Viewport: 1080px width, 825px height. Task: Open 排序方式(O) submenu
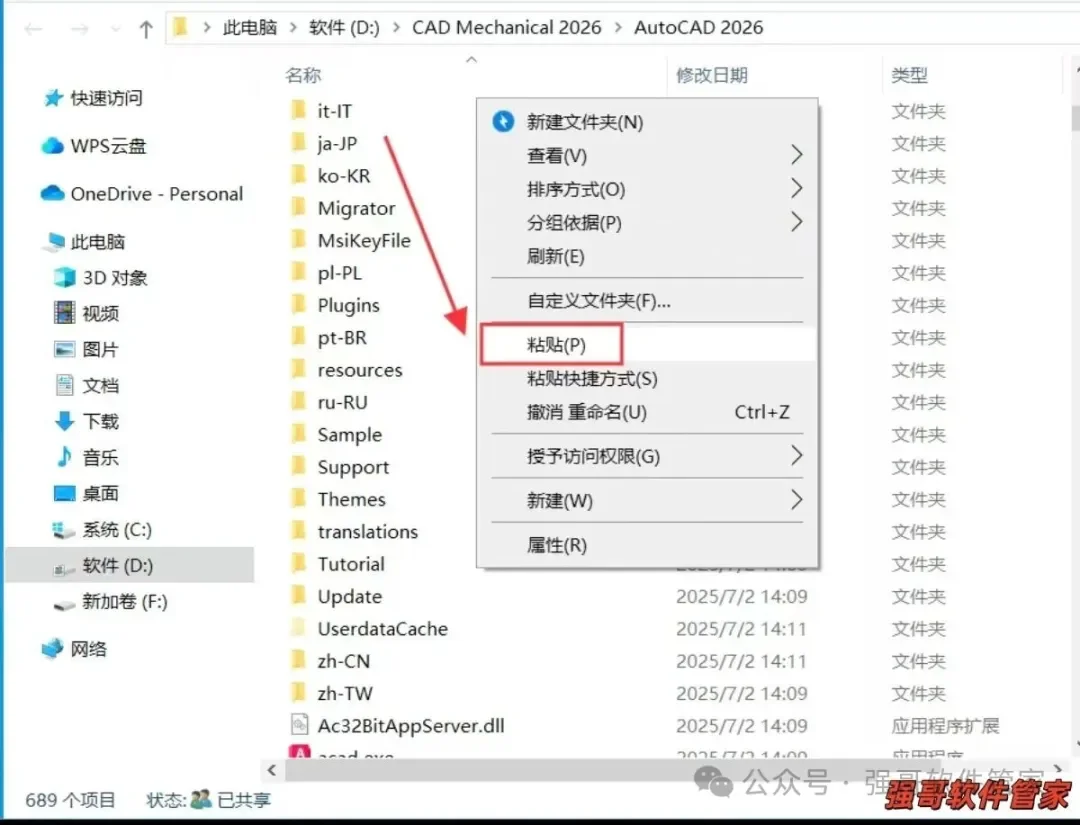(647, 189)
